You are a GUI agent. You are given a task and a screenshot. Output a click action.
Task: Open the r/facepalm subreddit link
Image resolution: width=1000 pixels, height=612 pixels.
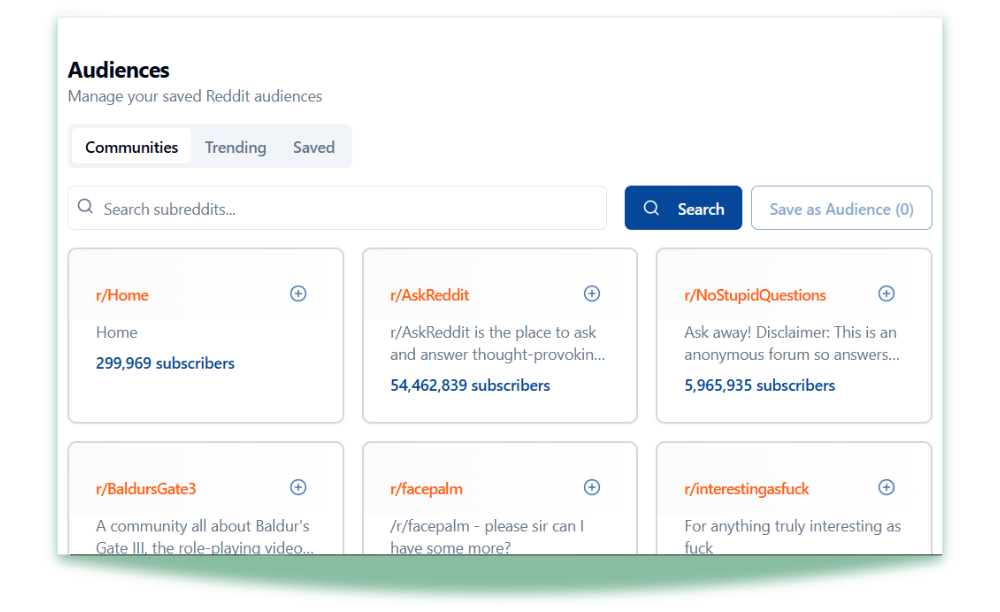click(426, 489)
